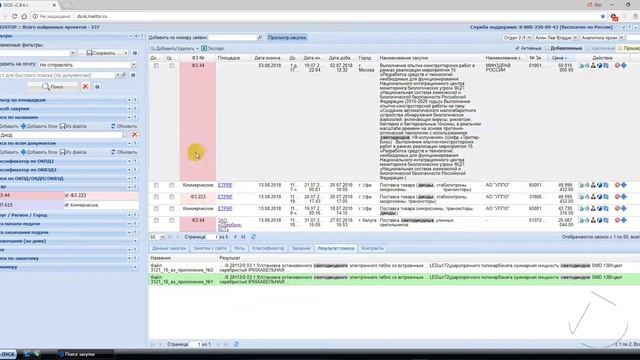Viewport: 640px width, 360px height.
Task: Click document search icon beside quick search field
Action: pos(123,75)
